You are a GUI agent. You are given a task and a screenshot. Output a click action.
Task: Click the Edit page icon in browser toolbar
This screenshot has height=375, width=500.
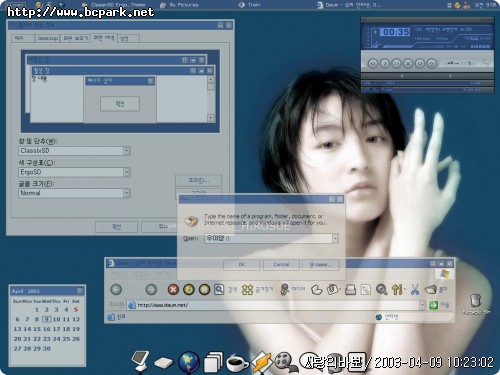click(366, 290)
